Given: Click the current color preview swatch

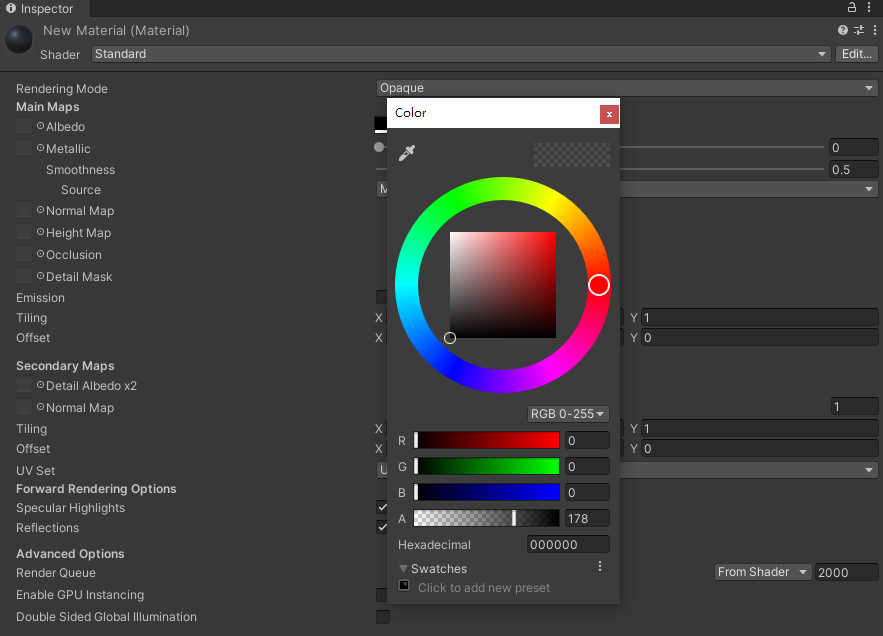Looking at the screenshot, I should tap(572, 154).
